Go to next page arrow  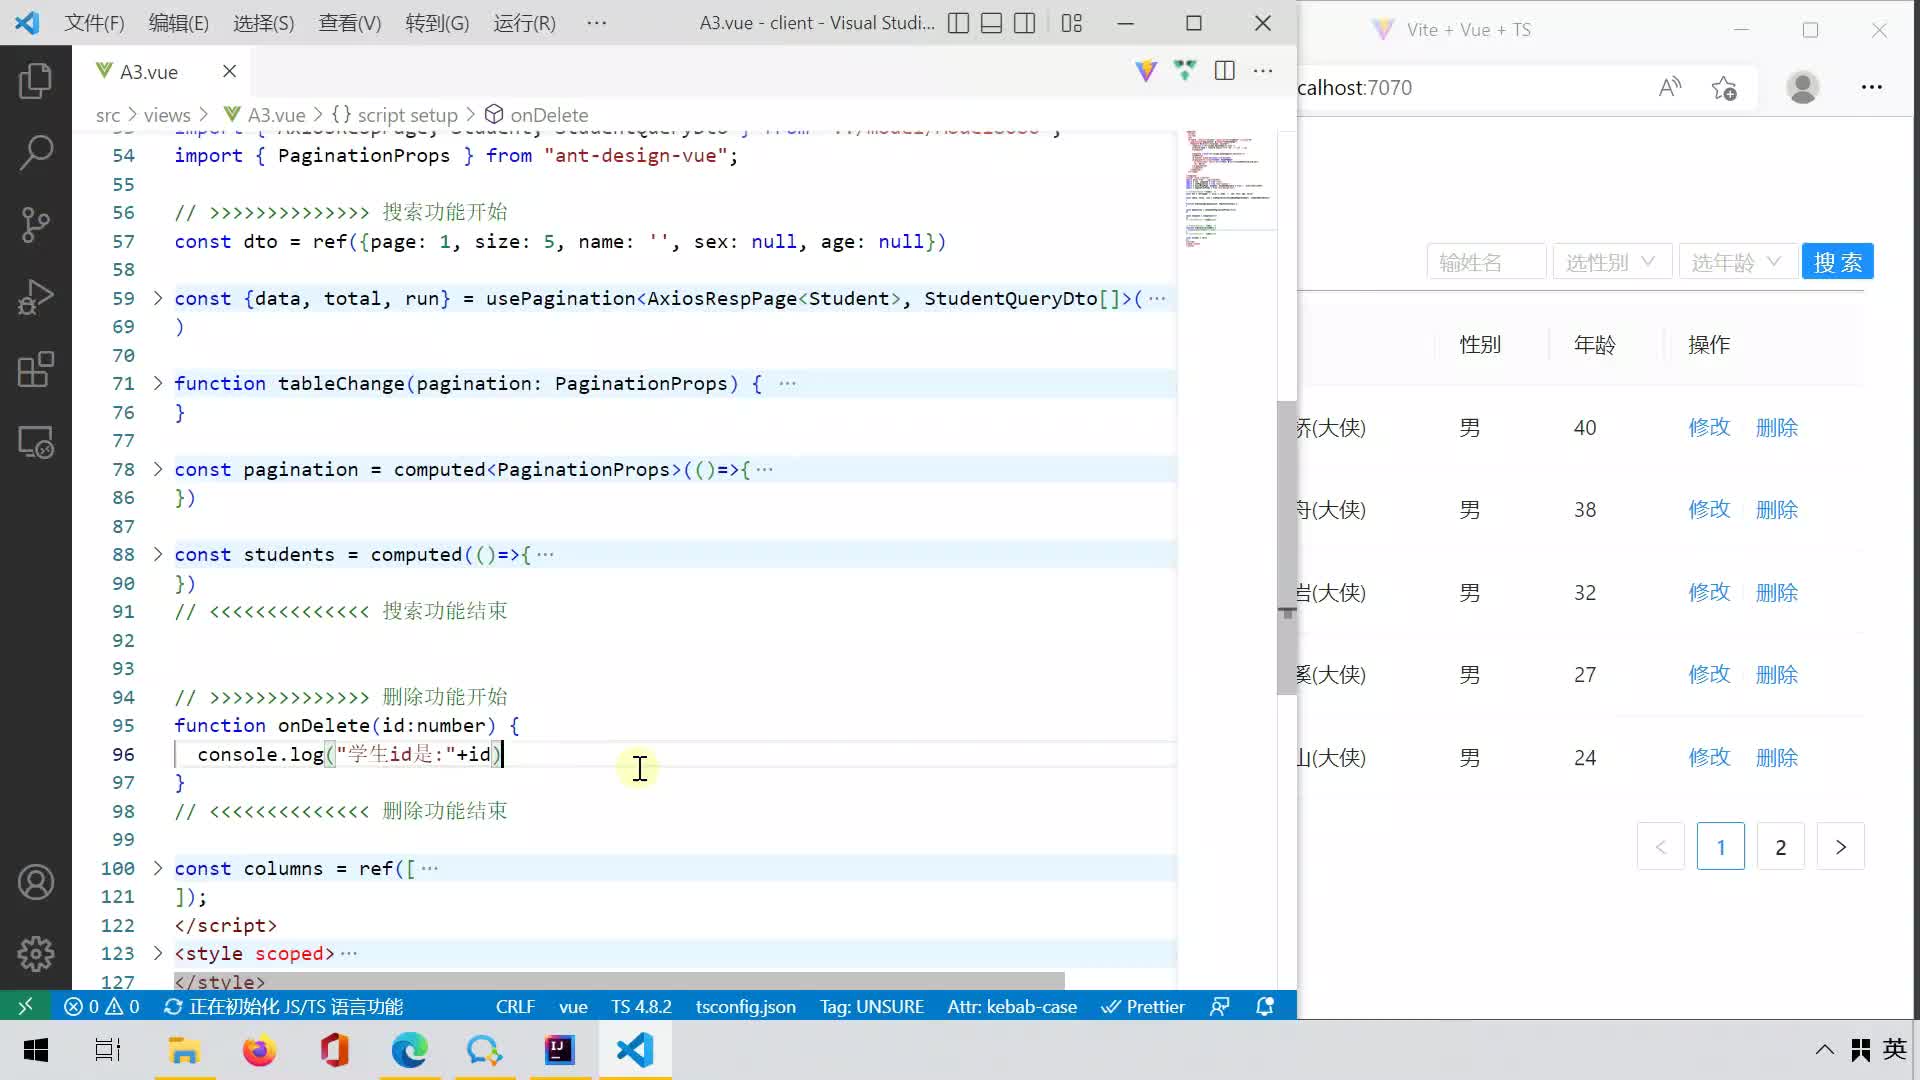tap(1841, 847)
